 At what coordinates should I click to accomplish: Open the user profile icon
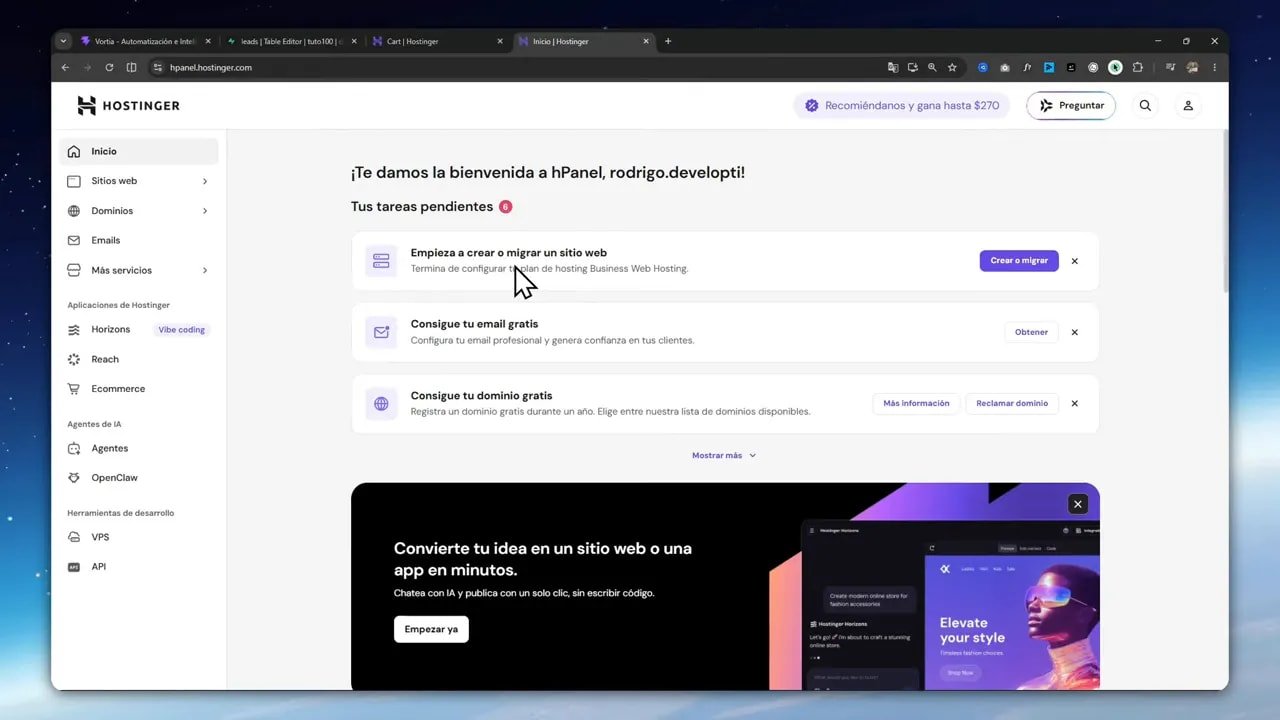coord(1188,105)
